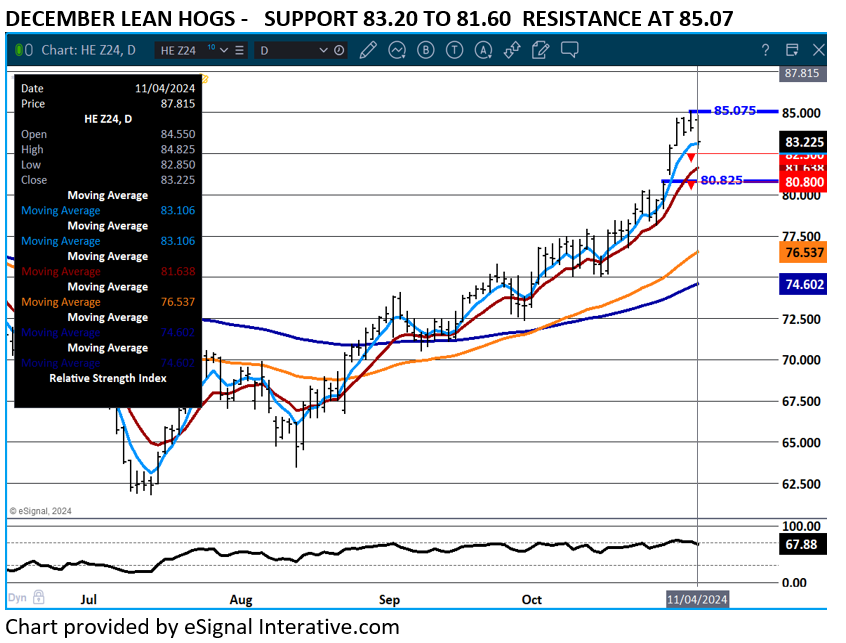The image size is (846, 643).
Task: Click the line chart studies icon
Action: click(397, 49)
